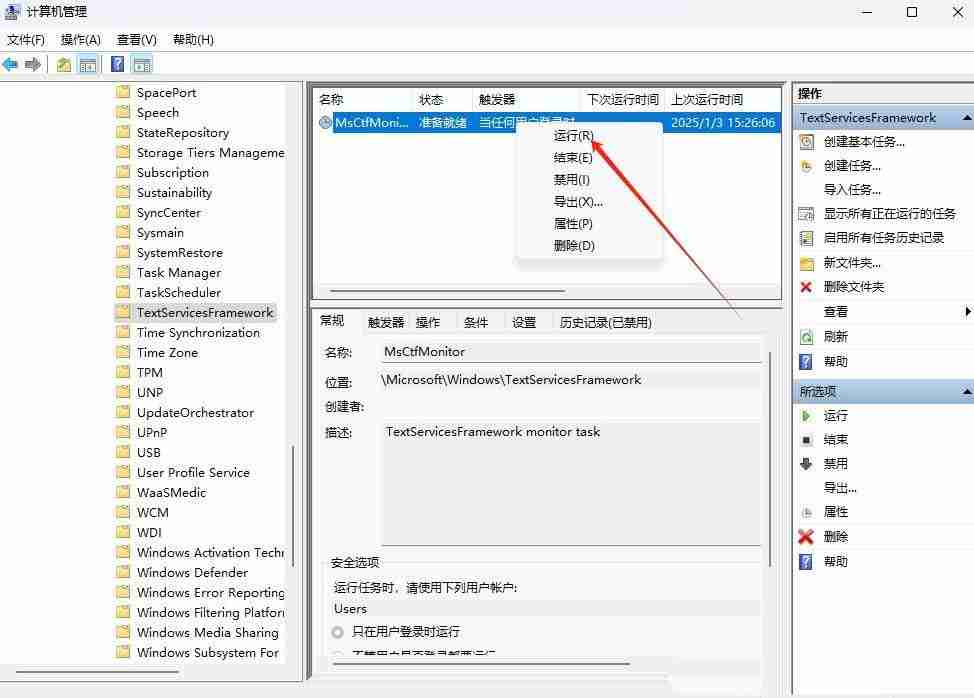This screenshot has height=698, width=974.
Task: Toggle the console tree visibility toolbar icon
Action: coord(87,64)
